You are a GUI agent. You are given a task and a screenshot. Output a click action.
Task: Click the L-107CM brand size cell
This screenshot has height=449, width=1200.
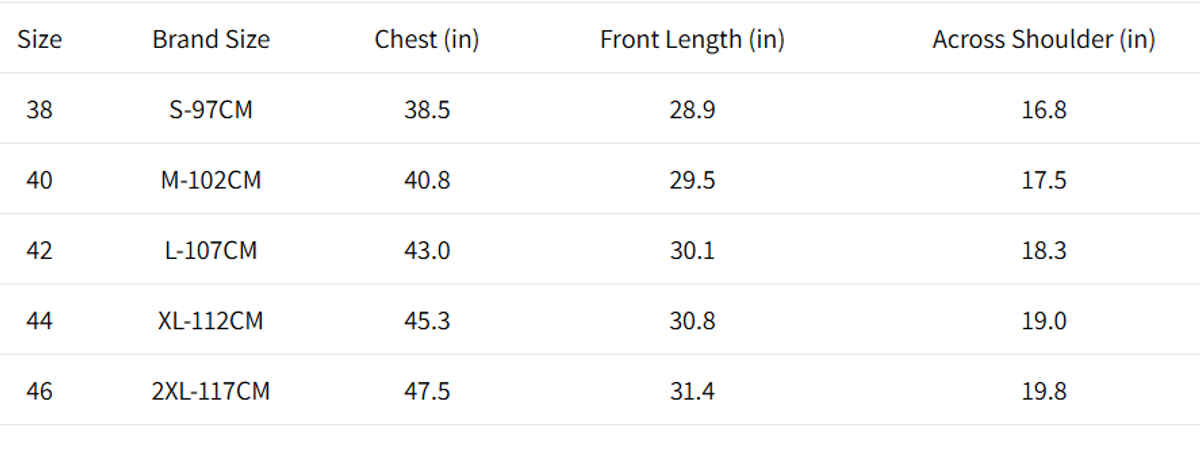tap(211, 250)
